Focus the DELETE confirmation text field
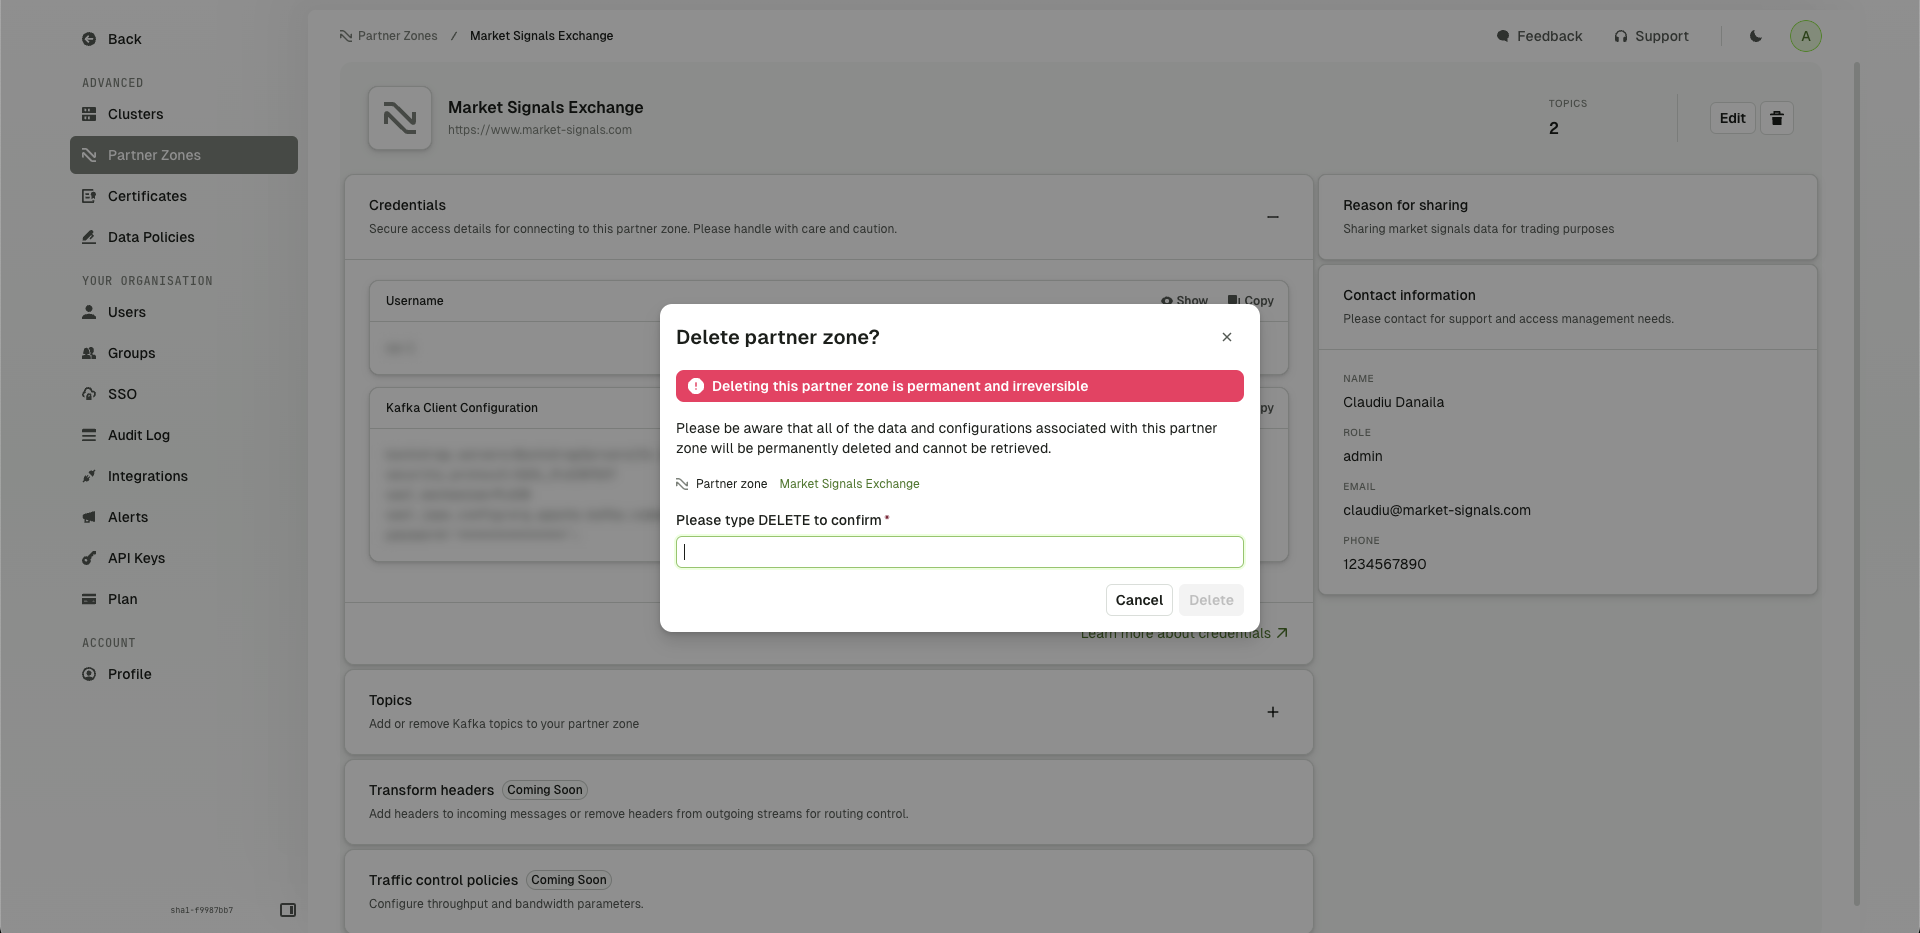Viewport: 1920px width, 933px height. [960, 552]
